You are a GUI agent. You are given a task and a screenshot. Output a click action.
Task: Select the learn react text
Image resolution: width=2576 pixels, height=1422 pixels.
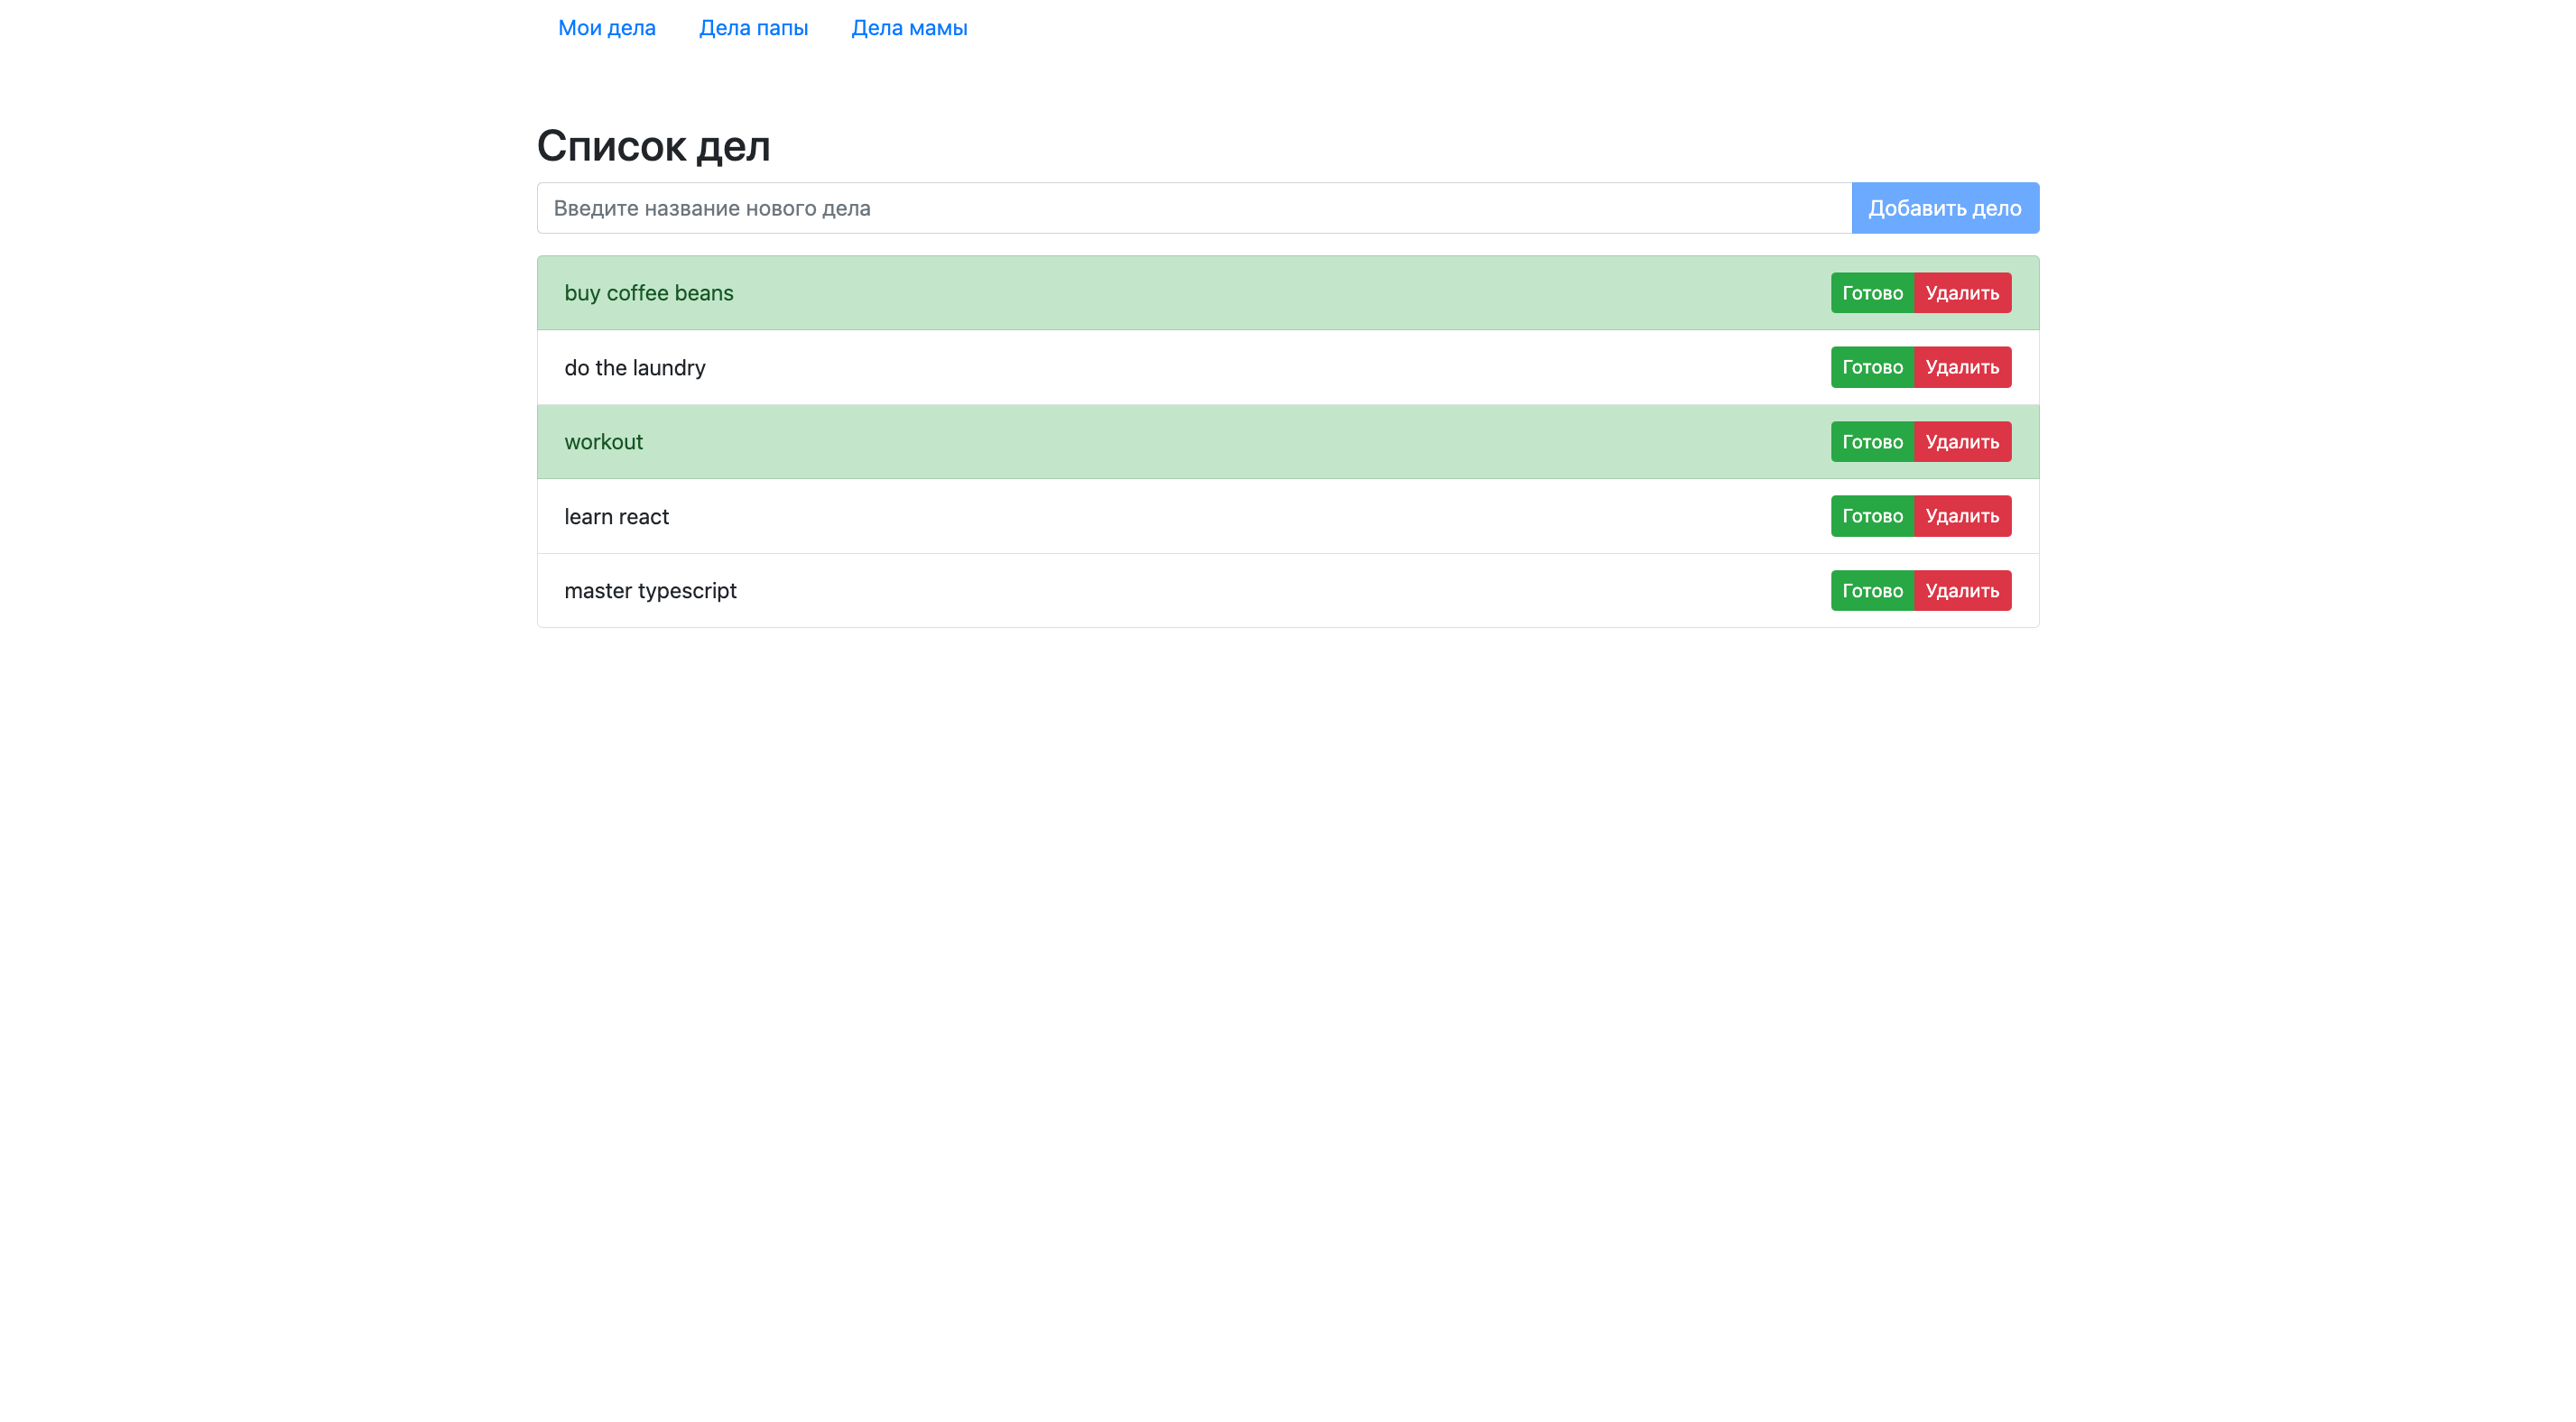(x=616, y=517)
